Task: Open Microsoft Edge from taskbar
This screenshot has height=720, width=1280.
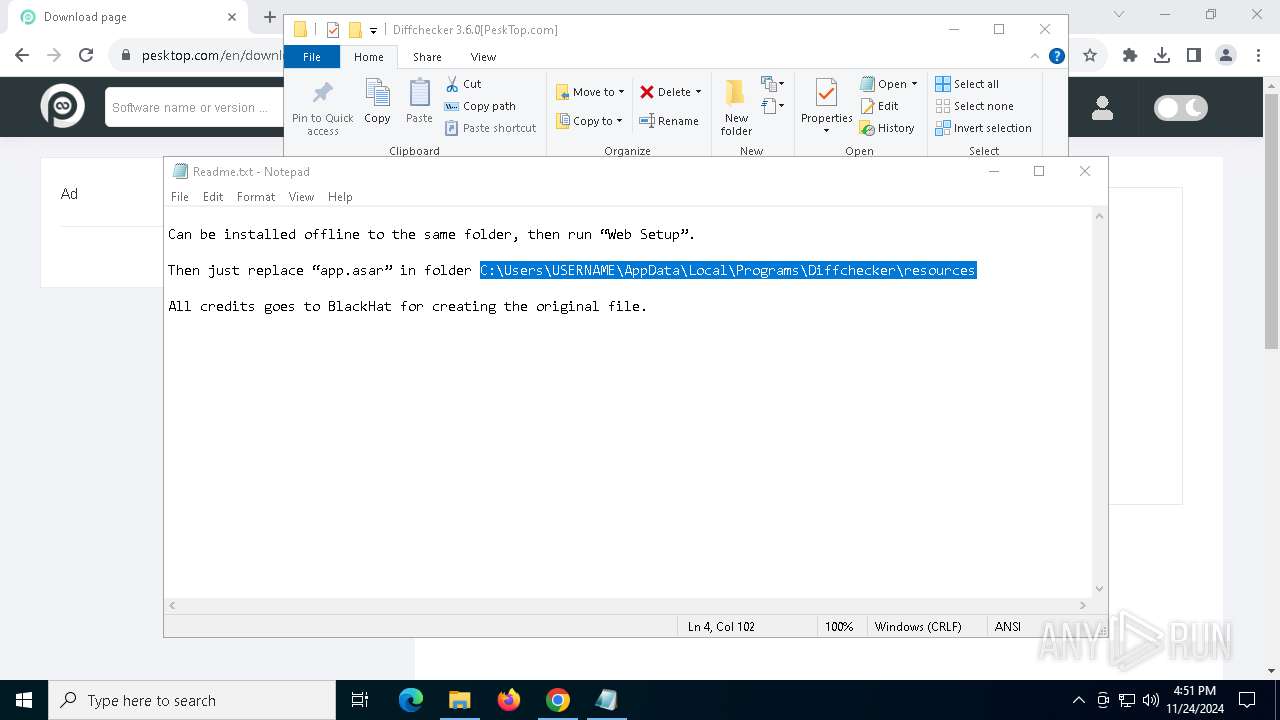Action: click(411, 700)
